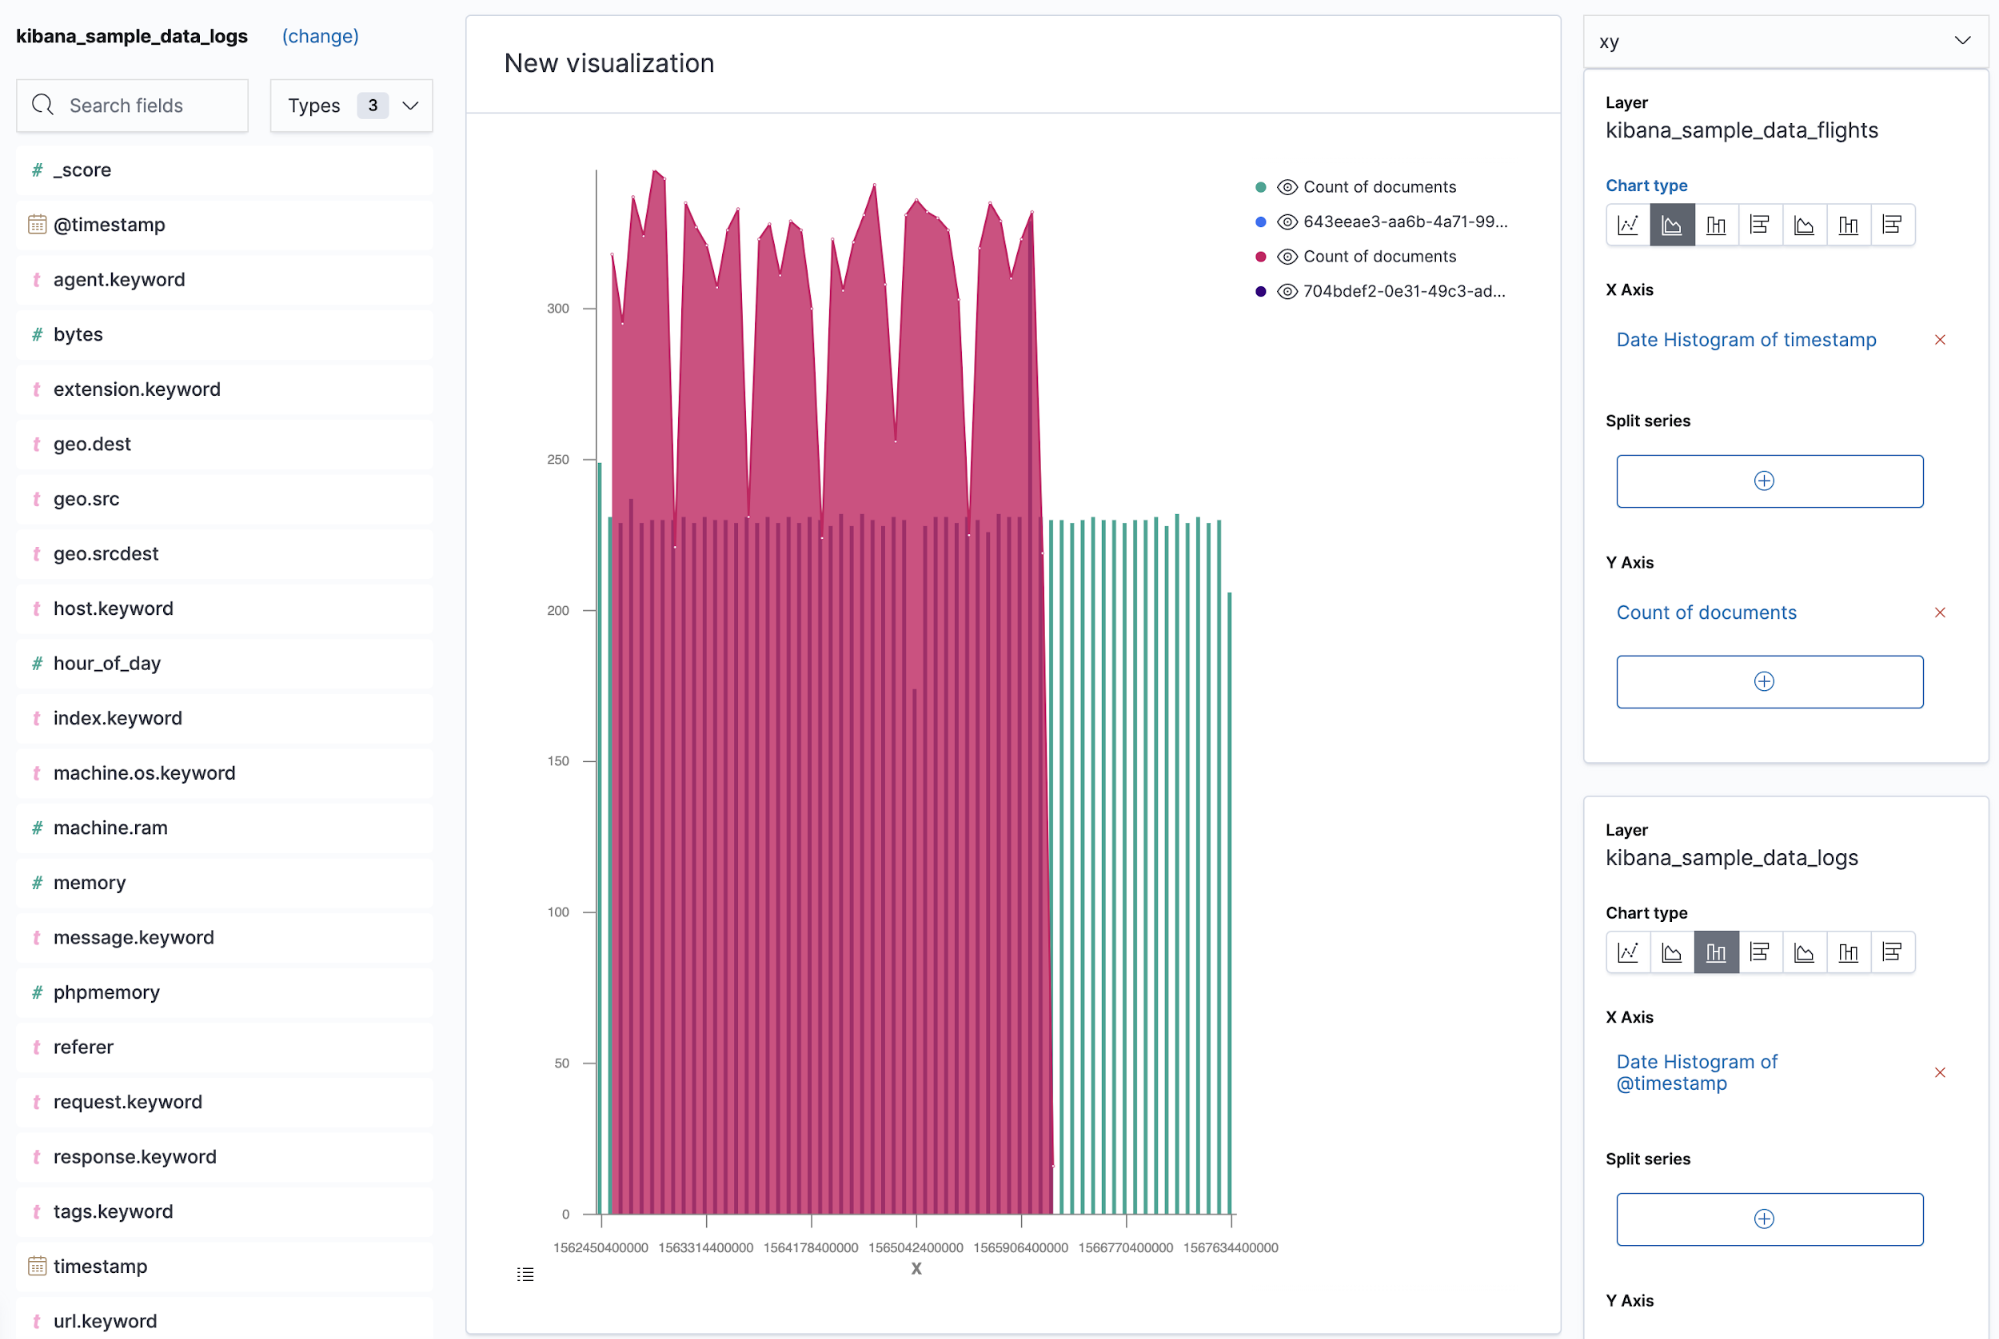Click the legend list icon below the chart

click(x=525, y=1274)
